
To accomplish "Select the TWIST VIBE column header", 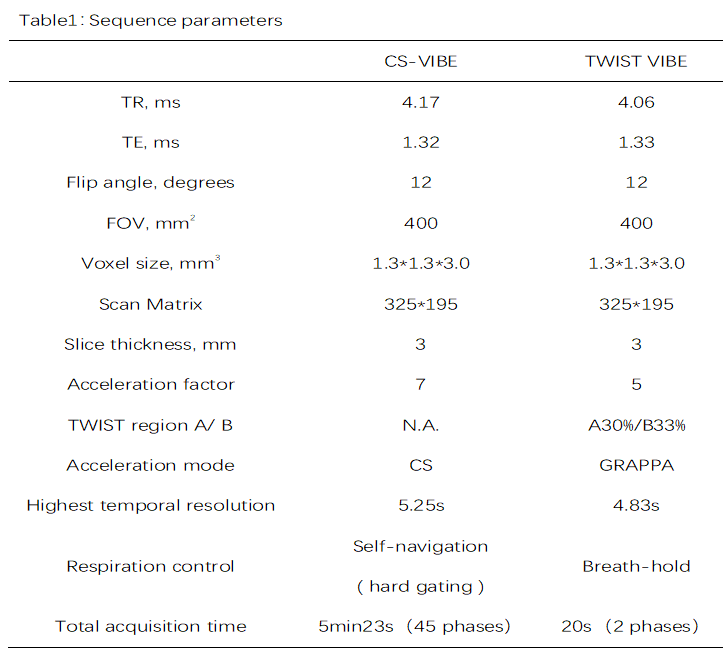I will [x=636, y=61].
